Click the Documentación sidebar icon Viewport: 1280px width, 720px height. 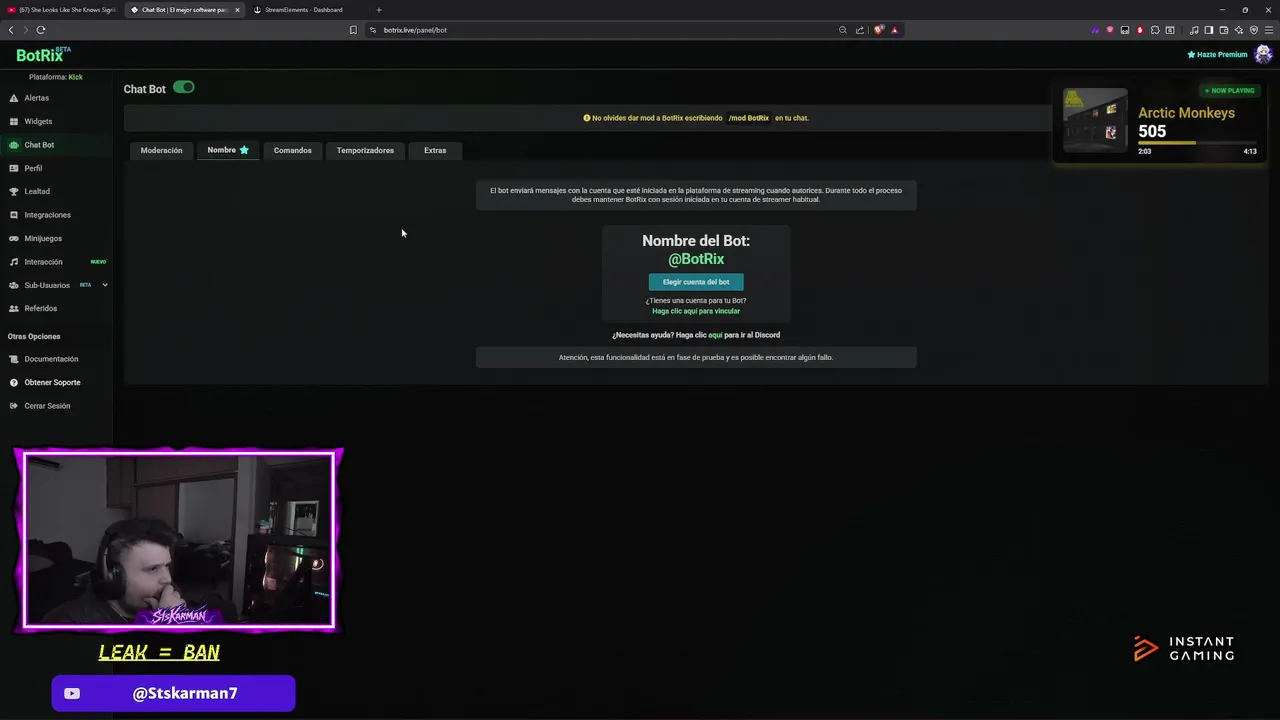coord(14,359)
